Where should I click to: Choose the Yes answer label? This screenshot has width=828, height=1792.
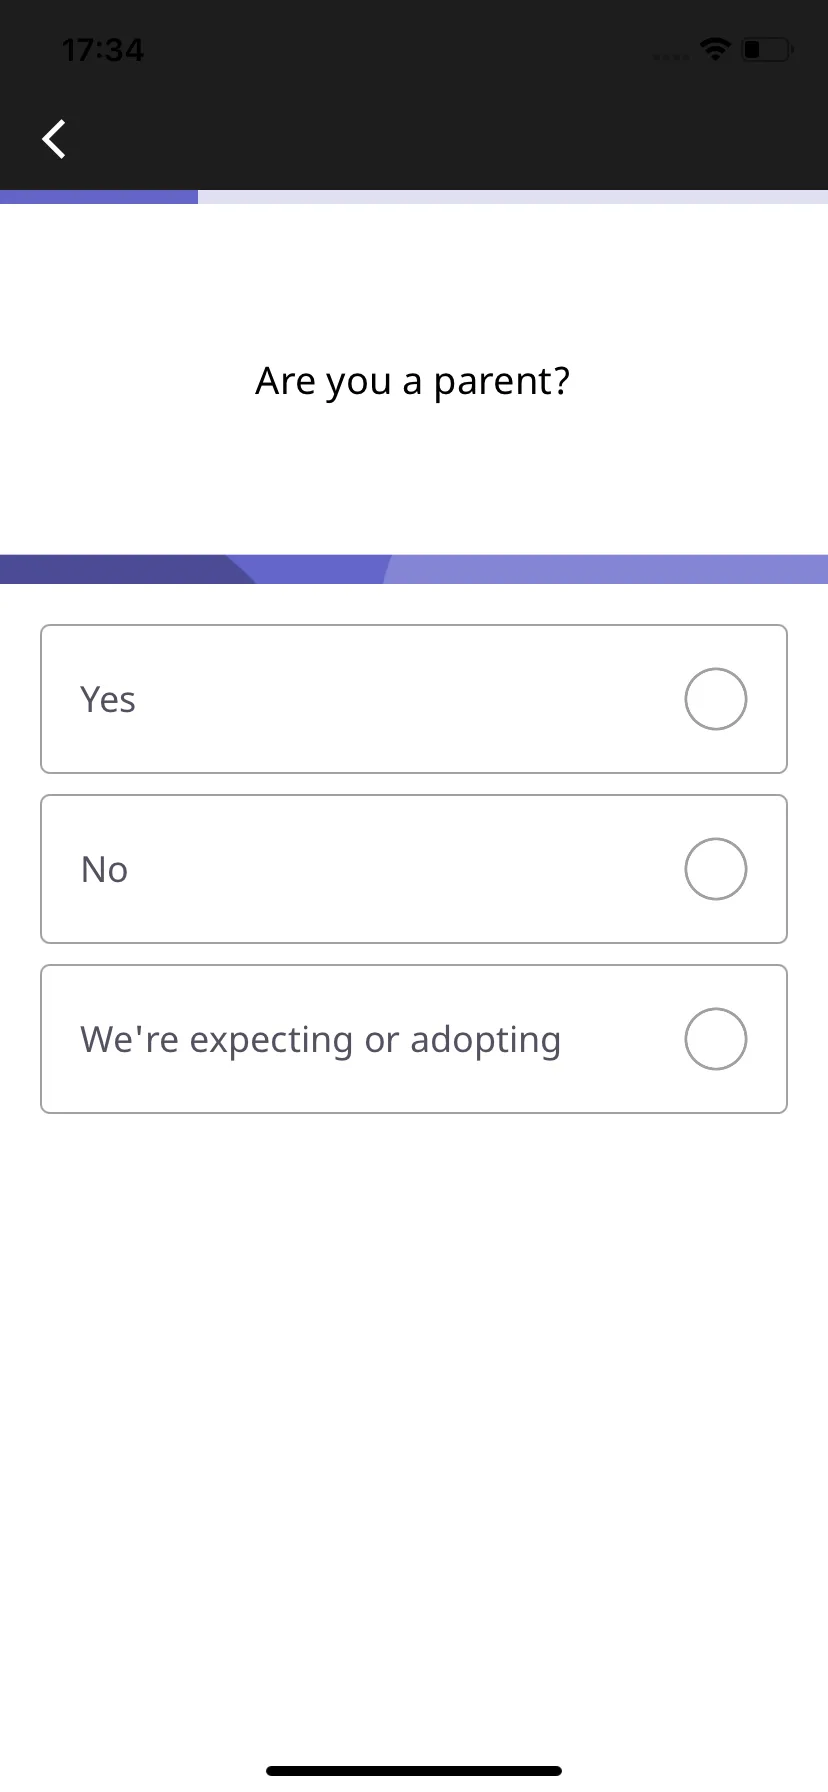coord(108,699)
